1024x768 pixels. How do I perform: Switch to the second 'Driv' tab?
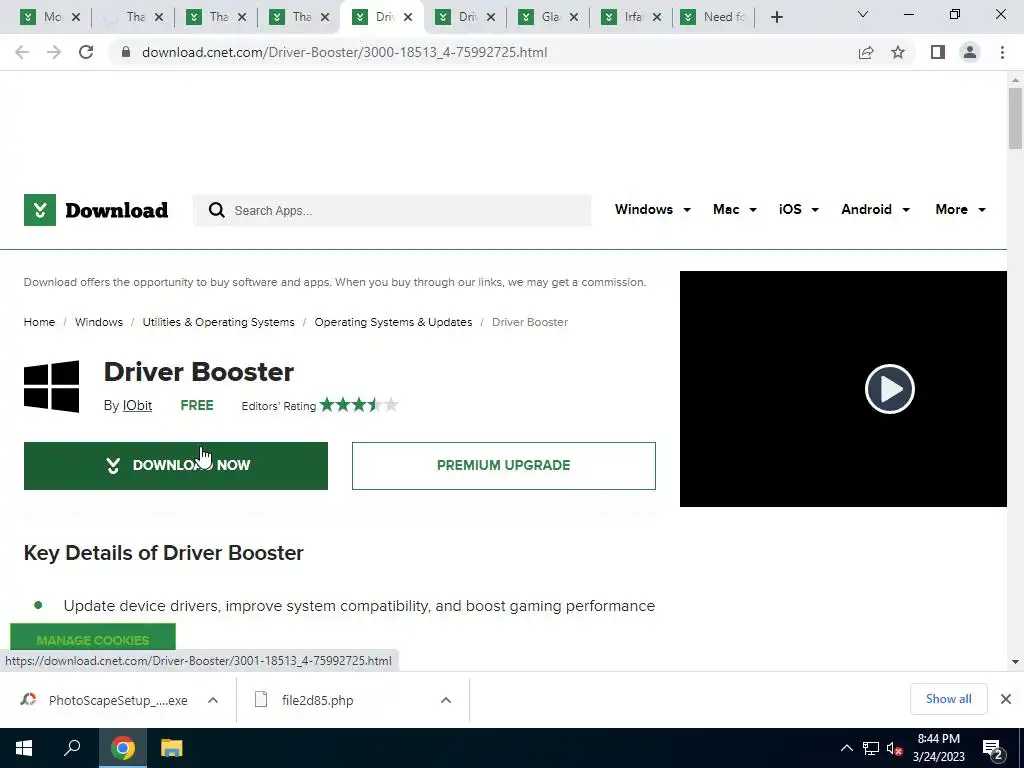coord(459,17)
